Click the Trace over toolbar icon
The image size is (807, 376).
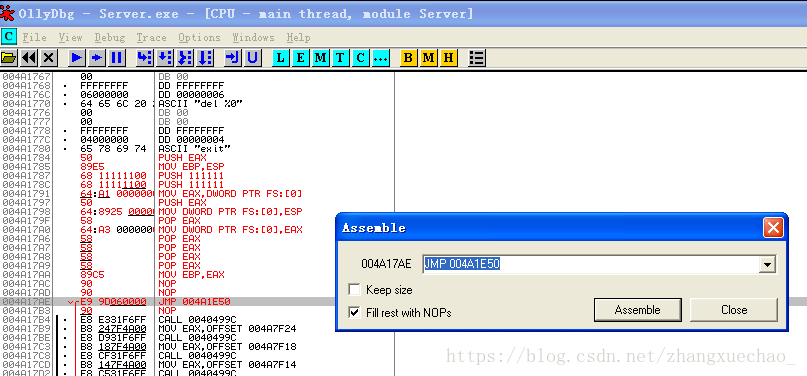pos(205,58)
